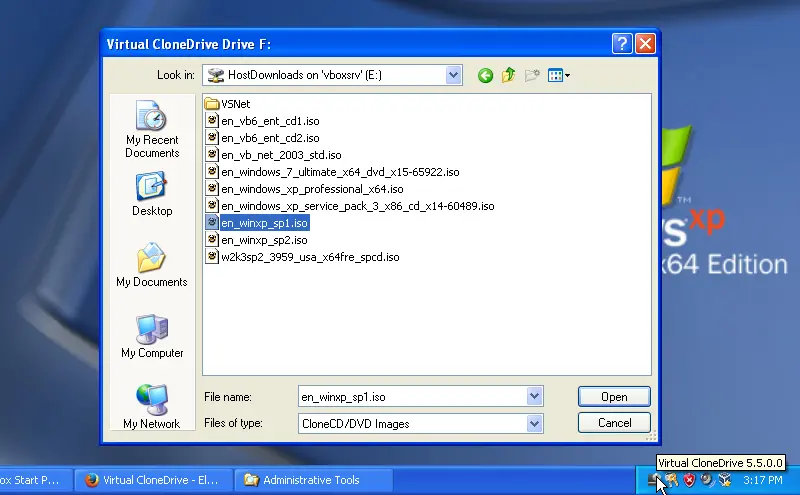The image size is (800, 495).
Task: Select en_winxp_sp2.iso file icon
Action: [x=212, y=239]
